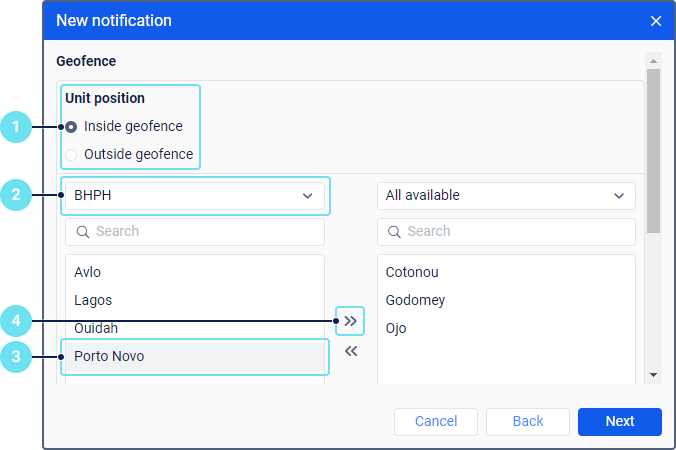Select Ojo in the right list
This screenshot has height=450, width=676.
[x=397, y=328]
